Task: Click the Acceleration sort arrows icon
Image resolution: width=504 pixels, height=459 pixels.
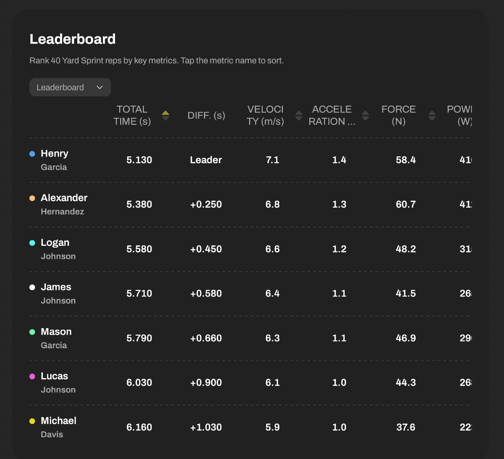Action: pyautogui.click(x=365, y=116)
